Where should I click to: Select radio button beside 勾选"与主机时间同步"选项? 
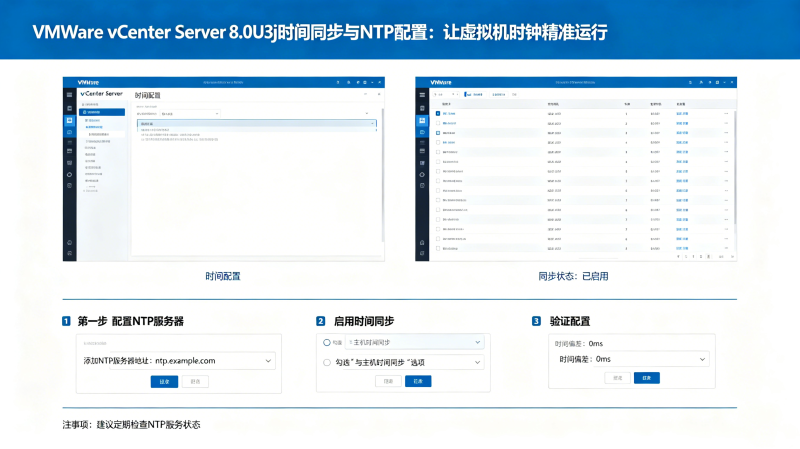pos(327,363)
